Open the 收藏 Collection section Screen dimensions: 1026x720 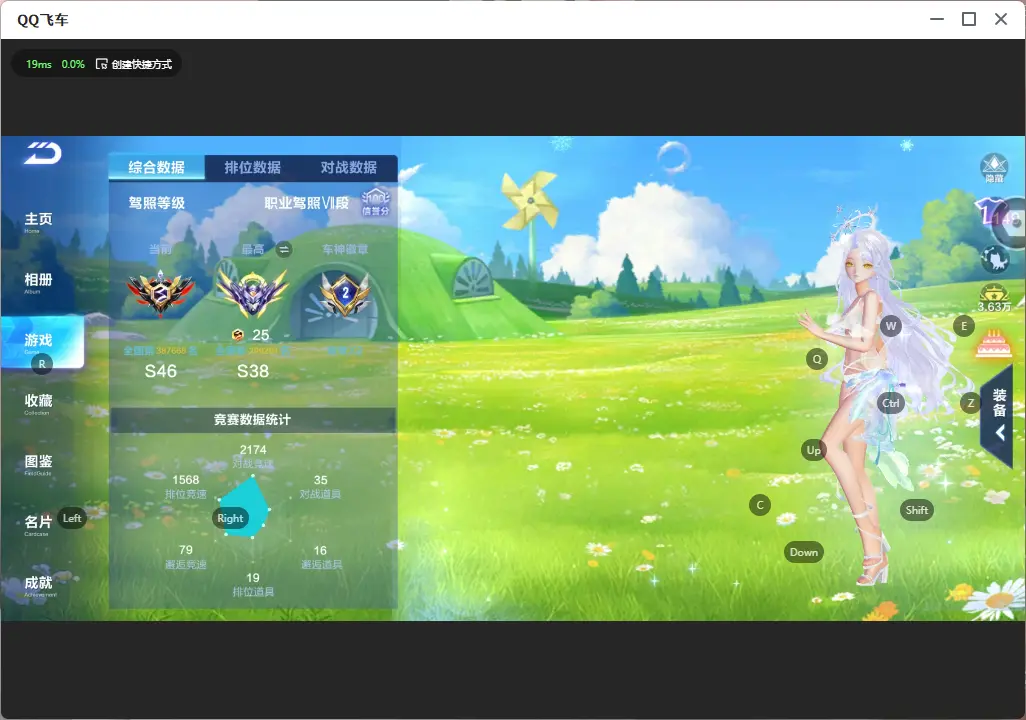(38, 403)
